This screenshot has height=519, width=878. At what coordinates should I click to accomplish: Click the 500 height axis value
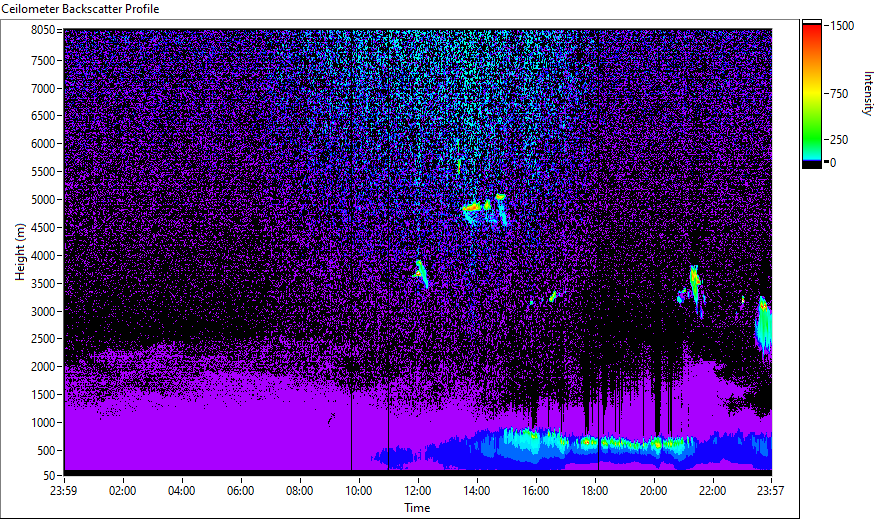click(46, 451)
